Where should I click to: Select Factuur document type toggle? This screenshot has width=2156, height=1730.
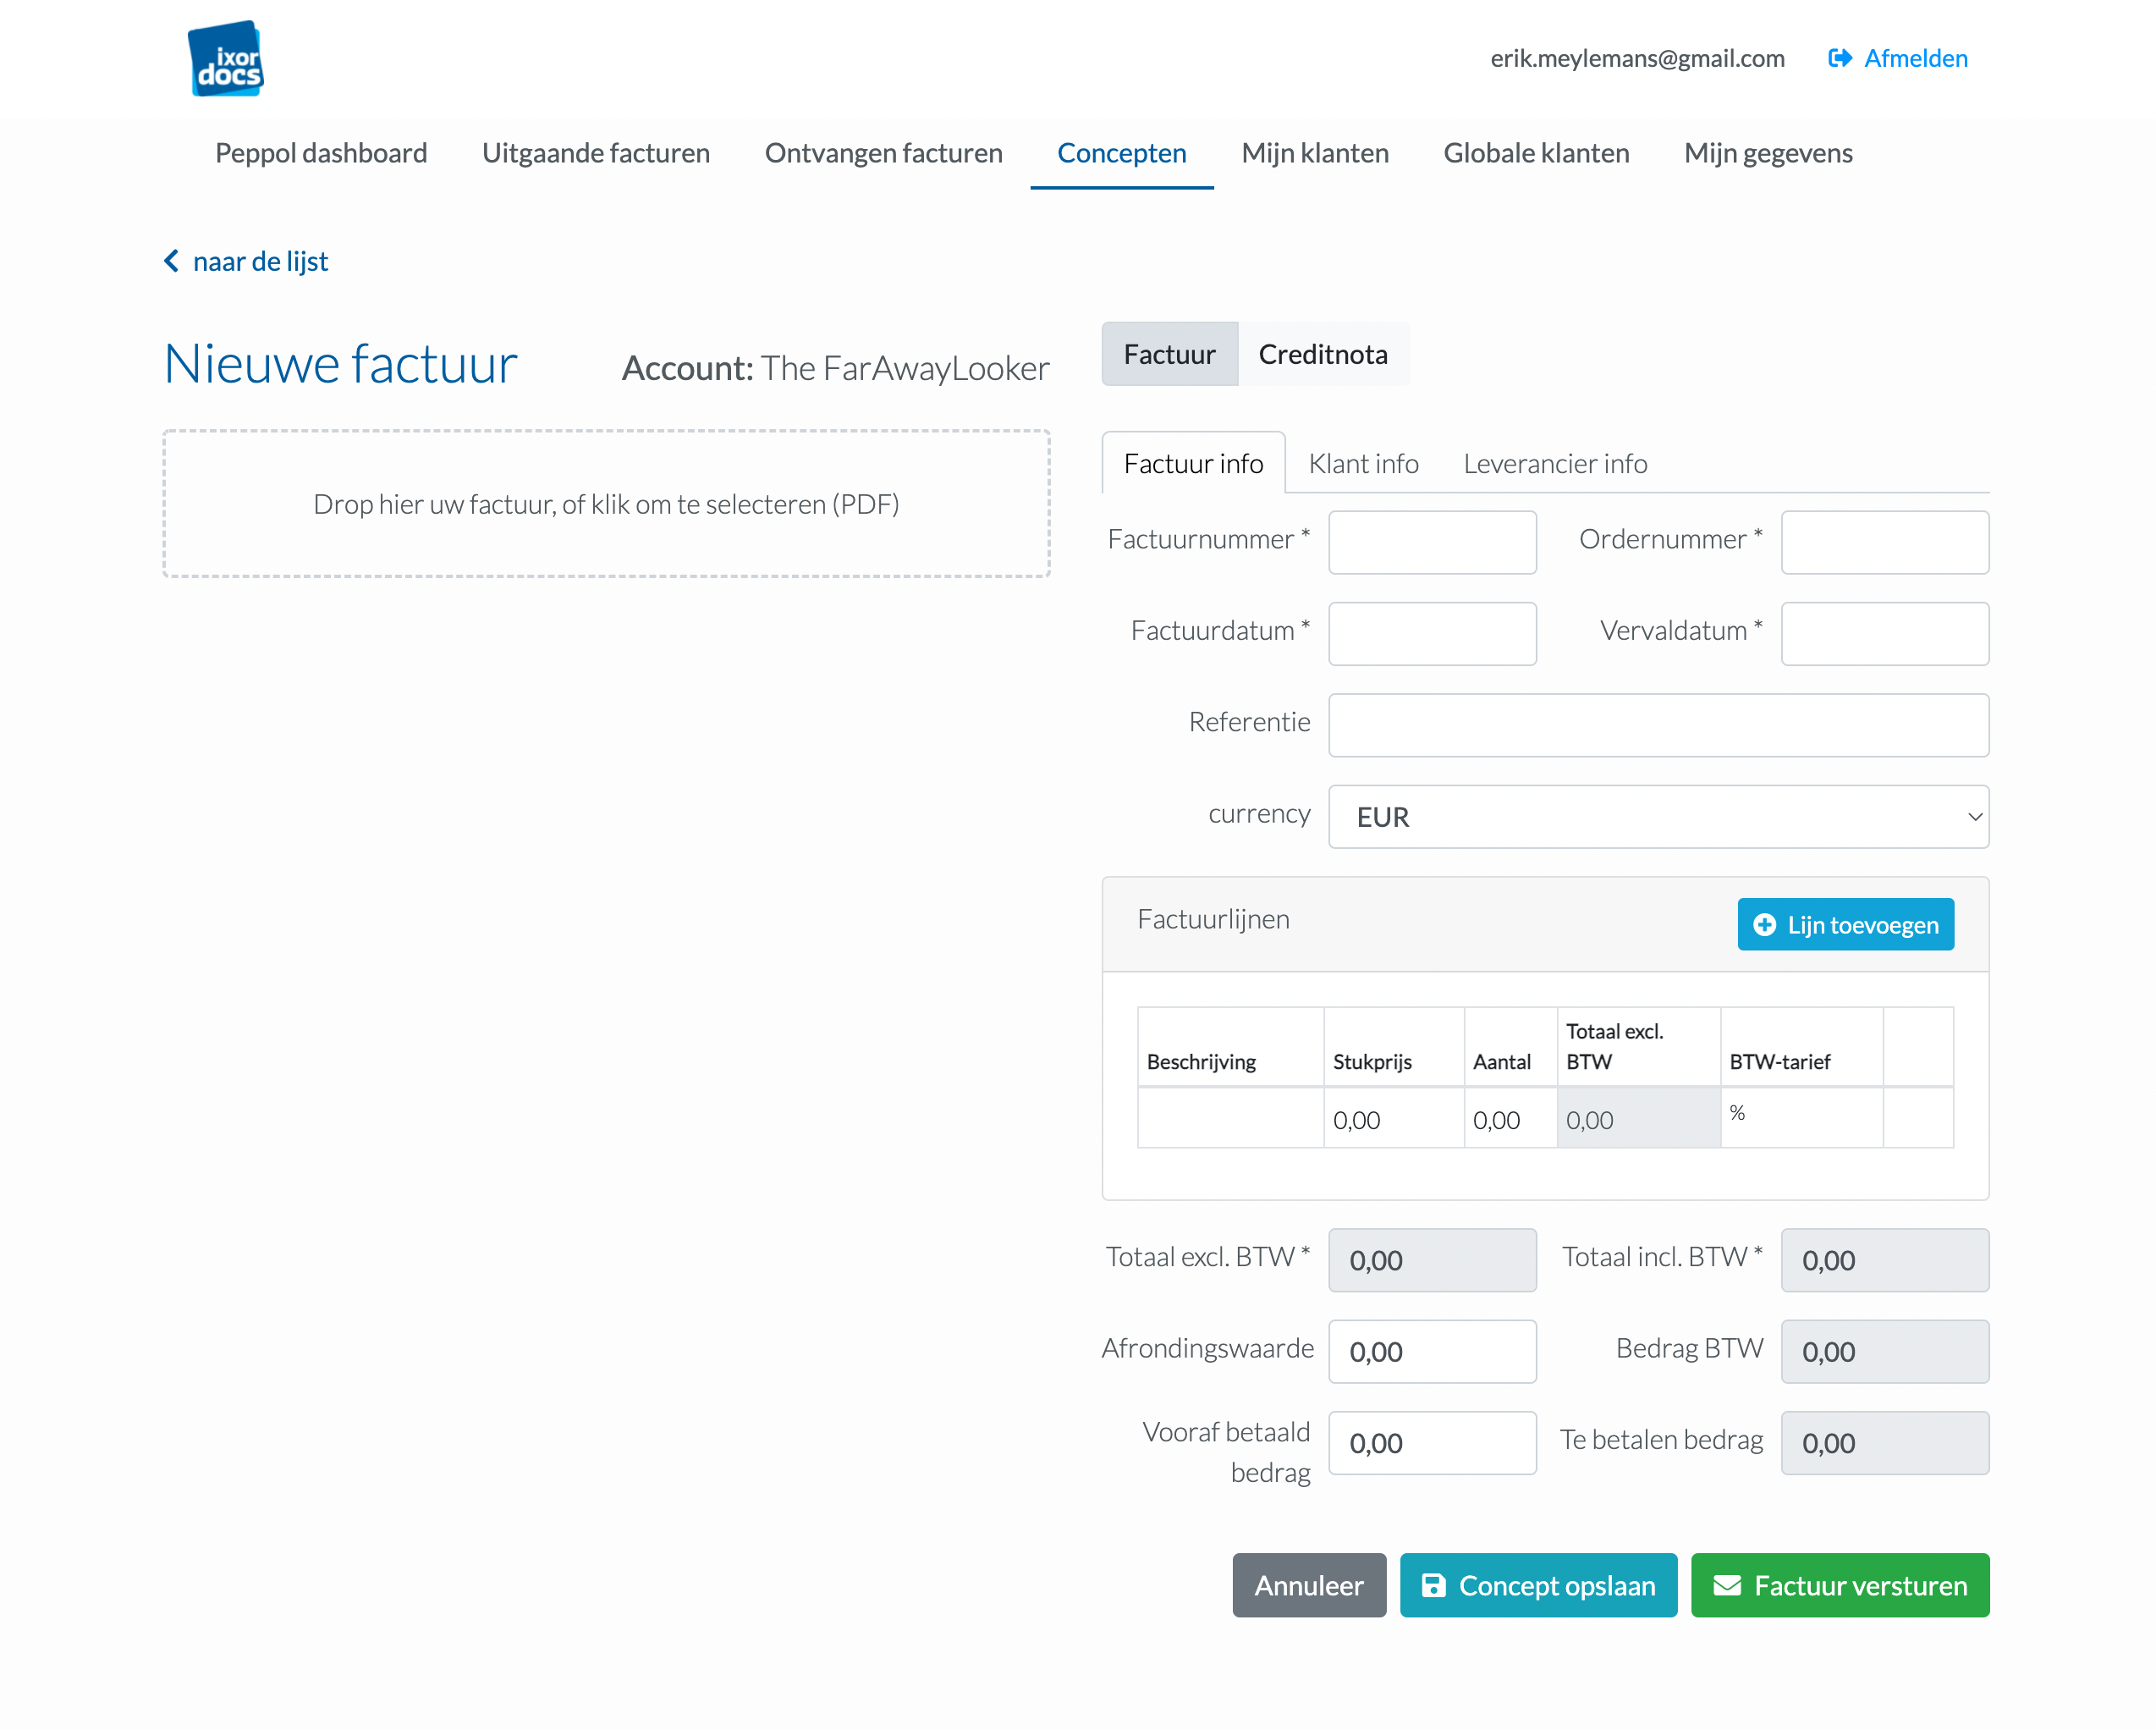(1169, 354)
